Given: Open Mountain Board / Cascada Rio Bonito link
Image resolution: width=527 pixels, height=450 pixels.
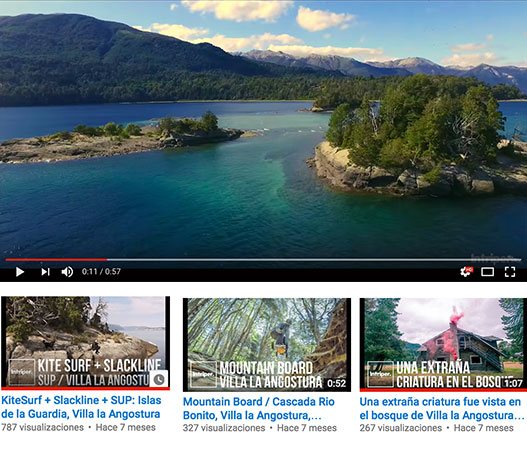Looking at the screenshot, I should pyautogui.click(x=259, y=408).
